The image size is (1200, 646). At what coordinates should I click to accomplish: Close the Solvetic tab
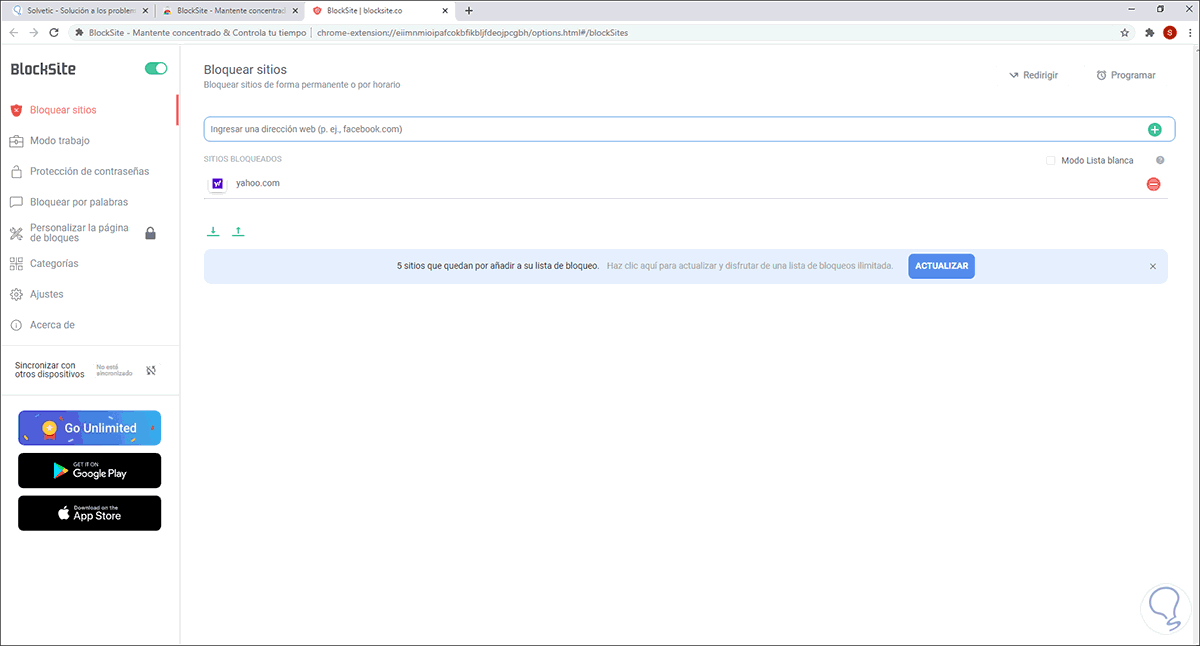point(143,10)
